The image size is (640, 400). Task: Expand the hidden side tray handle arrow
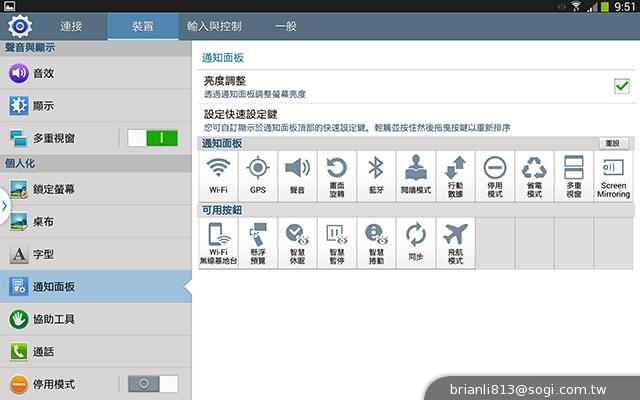click(4, 204)
